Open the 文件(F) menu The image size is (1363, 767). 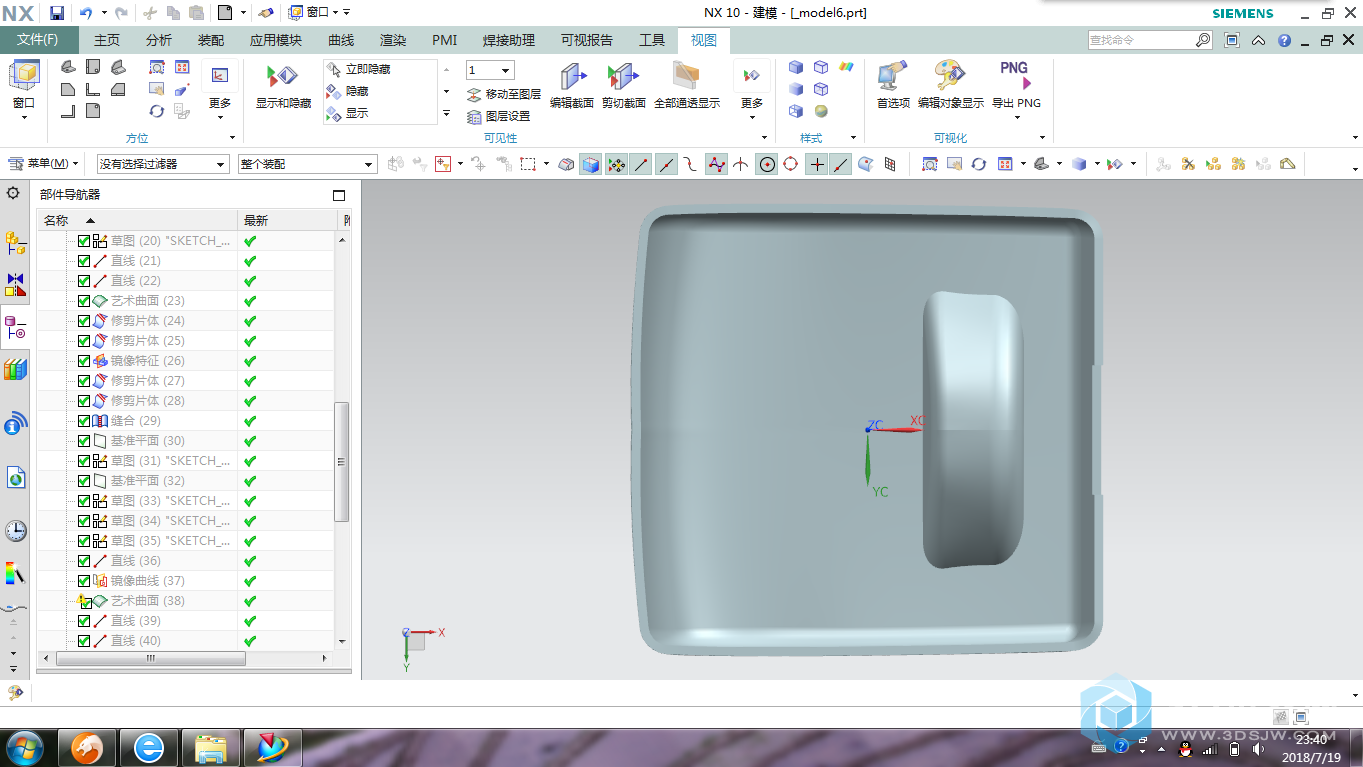38,40
